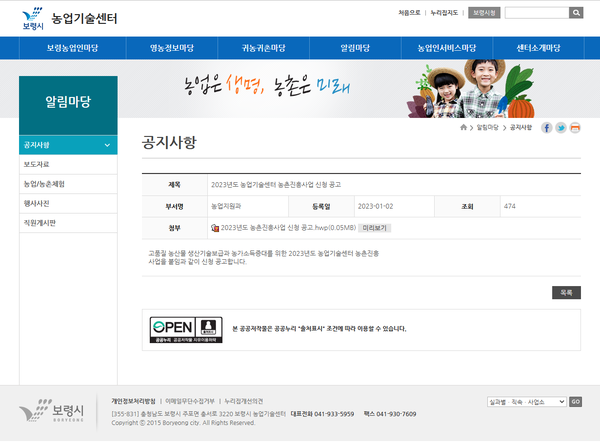600x443 pixels.
Task: Click the 처음으로 top link
Action: [x=409, y=13]
